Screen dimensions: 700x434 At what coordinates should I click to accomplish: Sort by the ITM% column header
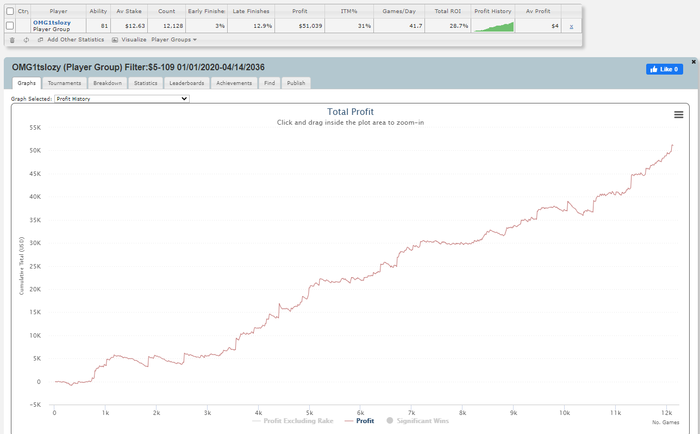tap(349, 11)
